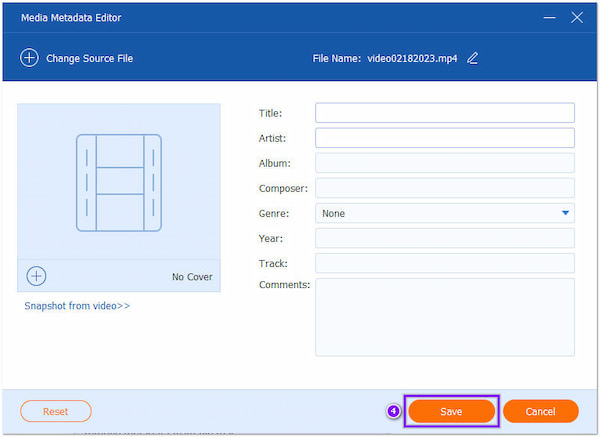The height and width of the screenshot is (437, 600).
Task: Click the file name video02182023.mp4
Action: tap(412, 59)
